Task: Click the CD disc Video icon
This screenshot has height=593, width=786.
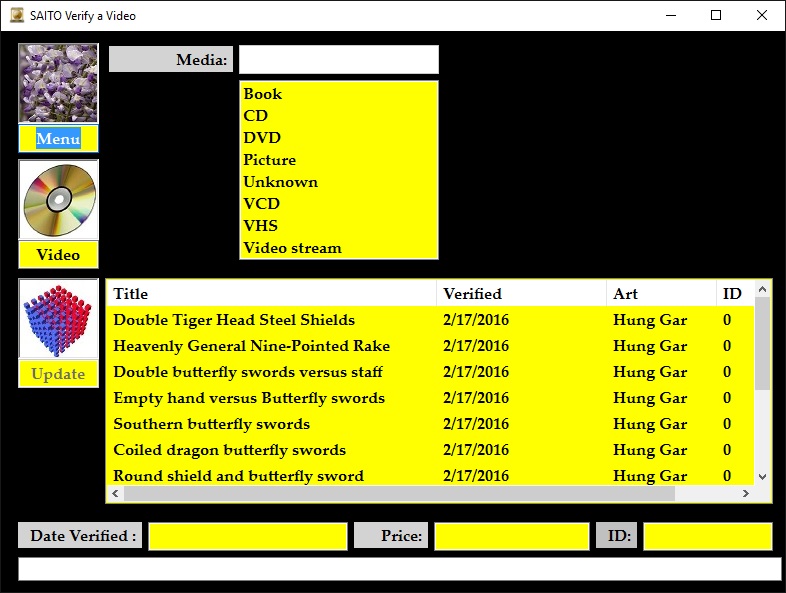Action: pos(58,200)
